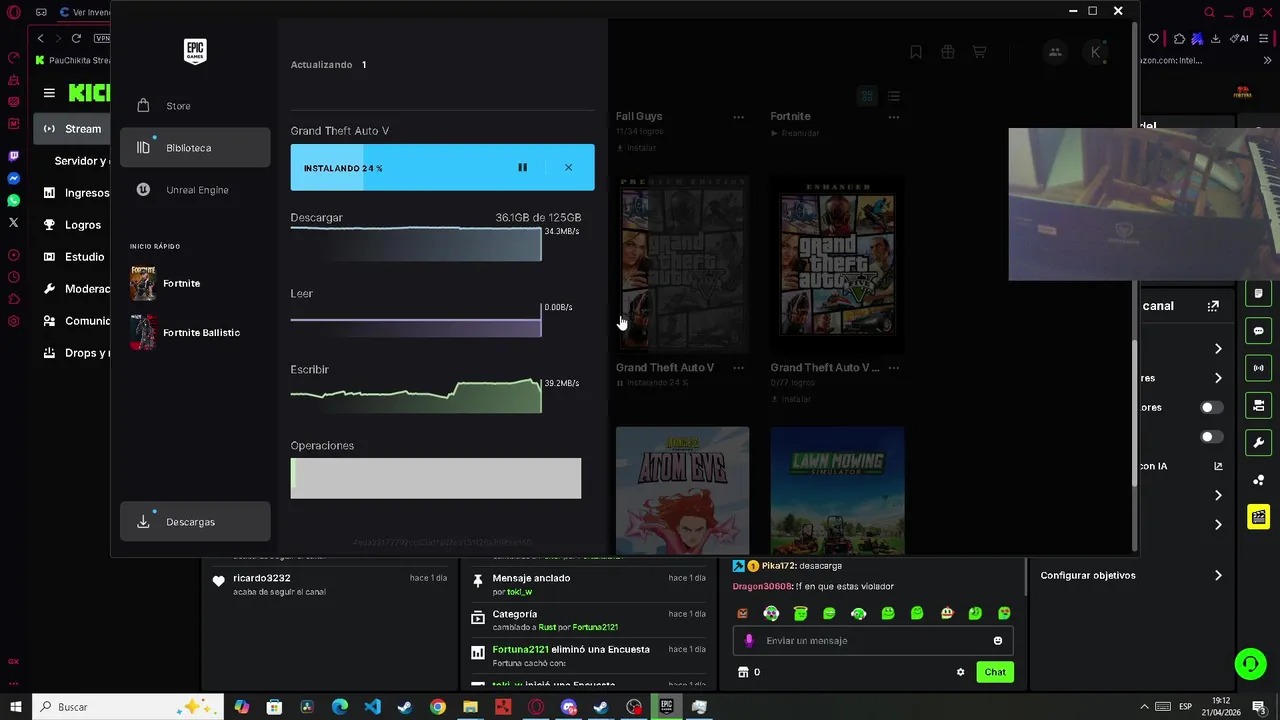This screenshot has width=1280, height=720.
Task: Go back in the browser
Action: pyautogui.click(x=40, y=38)
